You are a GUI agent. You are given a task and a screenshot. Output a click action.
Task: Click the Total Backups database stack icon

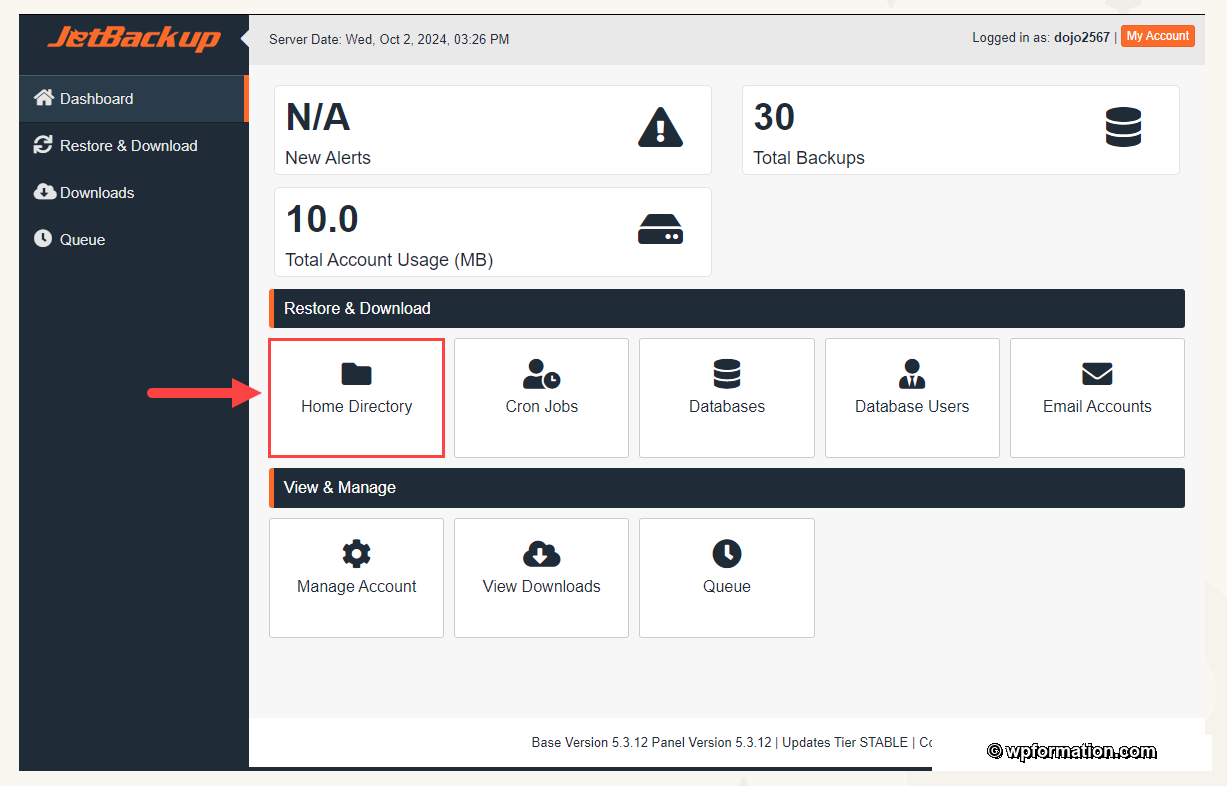coord(1123,128)
